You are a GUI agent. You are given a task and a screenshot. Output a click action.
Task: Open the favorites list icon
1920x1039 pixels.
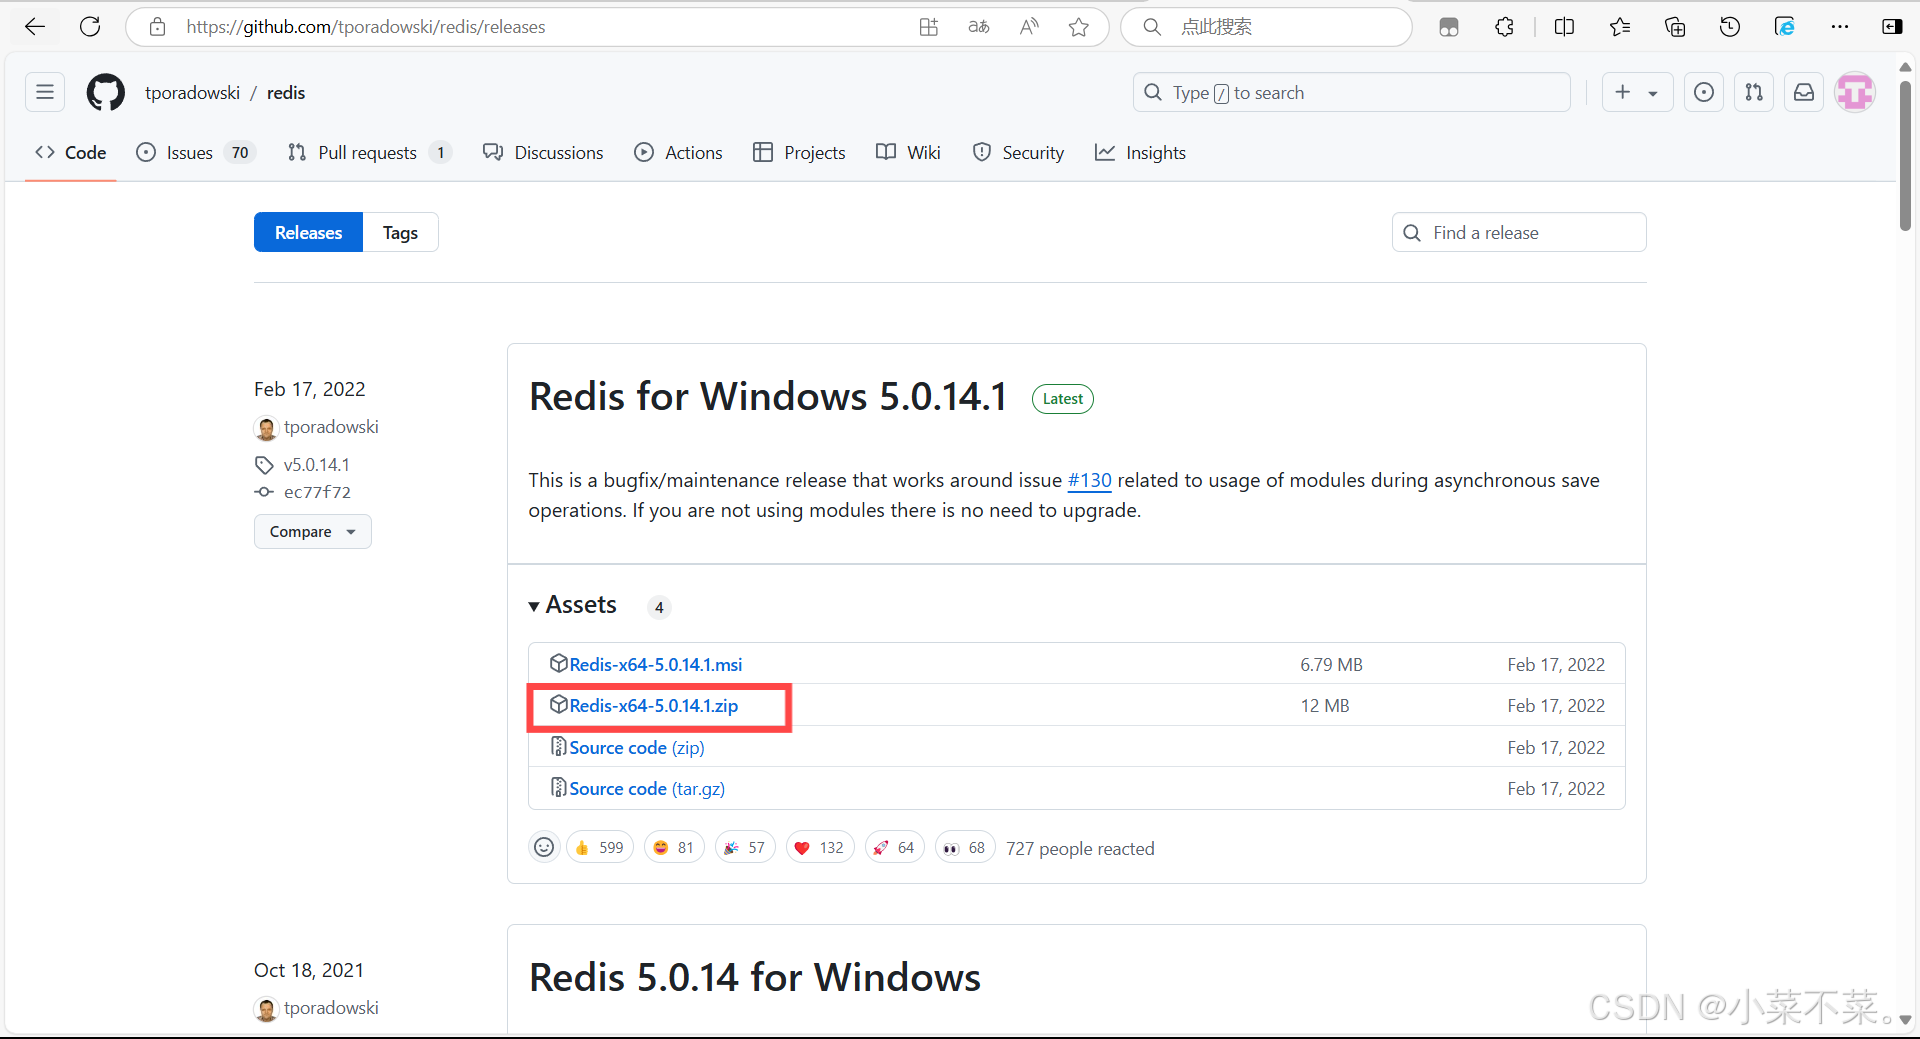(x=1620, y=27)
